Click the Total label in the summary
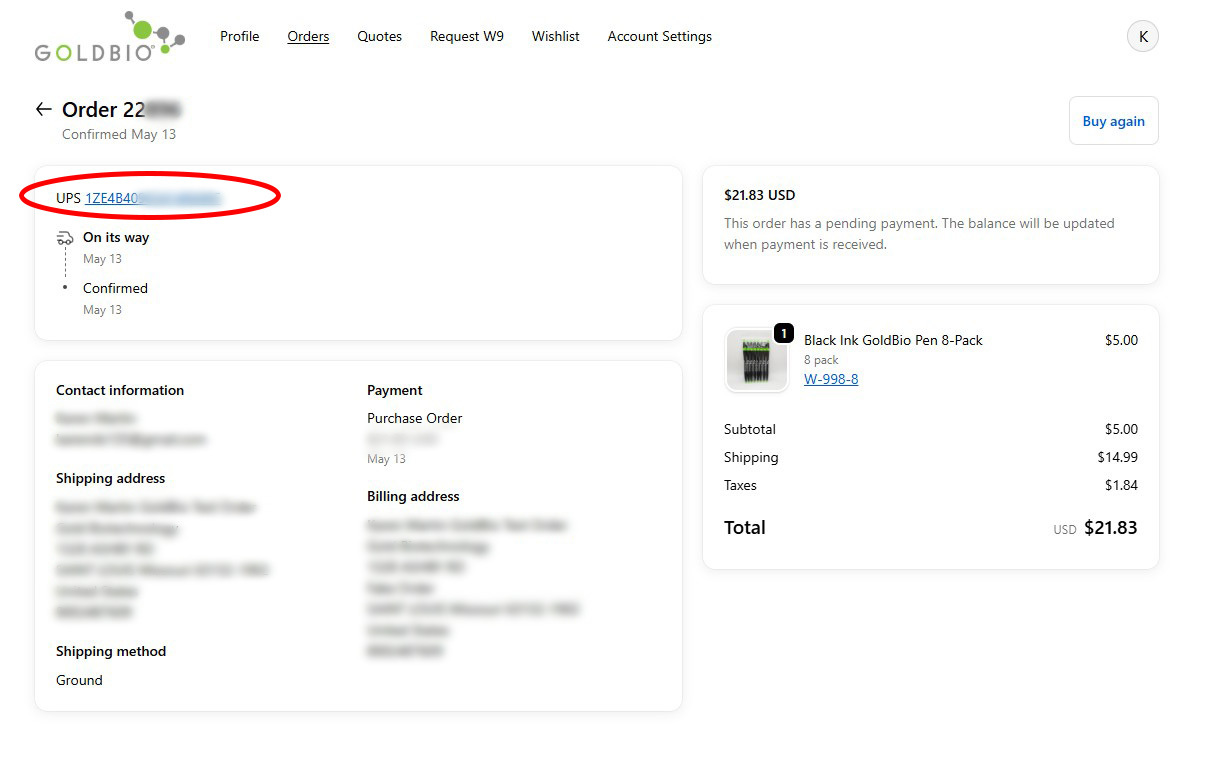This screenshot has height=774, width=1206. coord(745,527)
